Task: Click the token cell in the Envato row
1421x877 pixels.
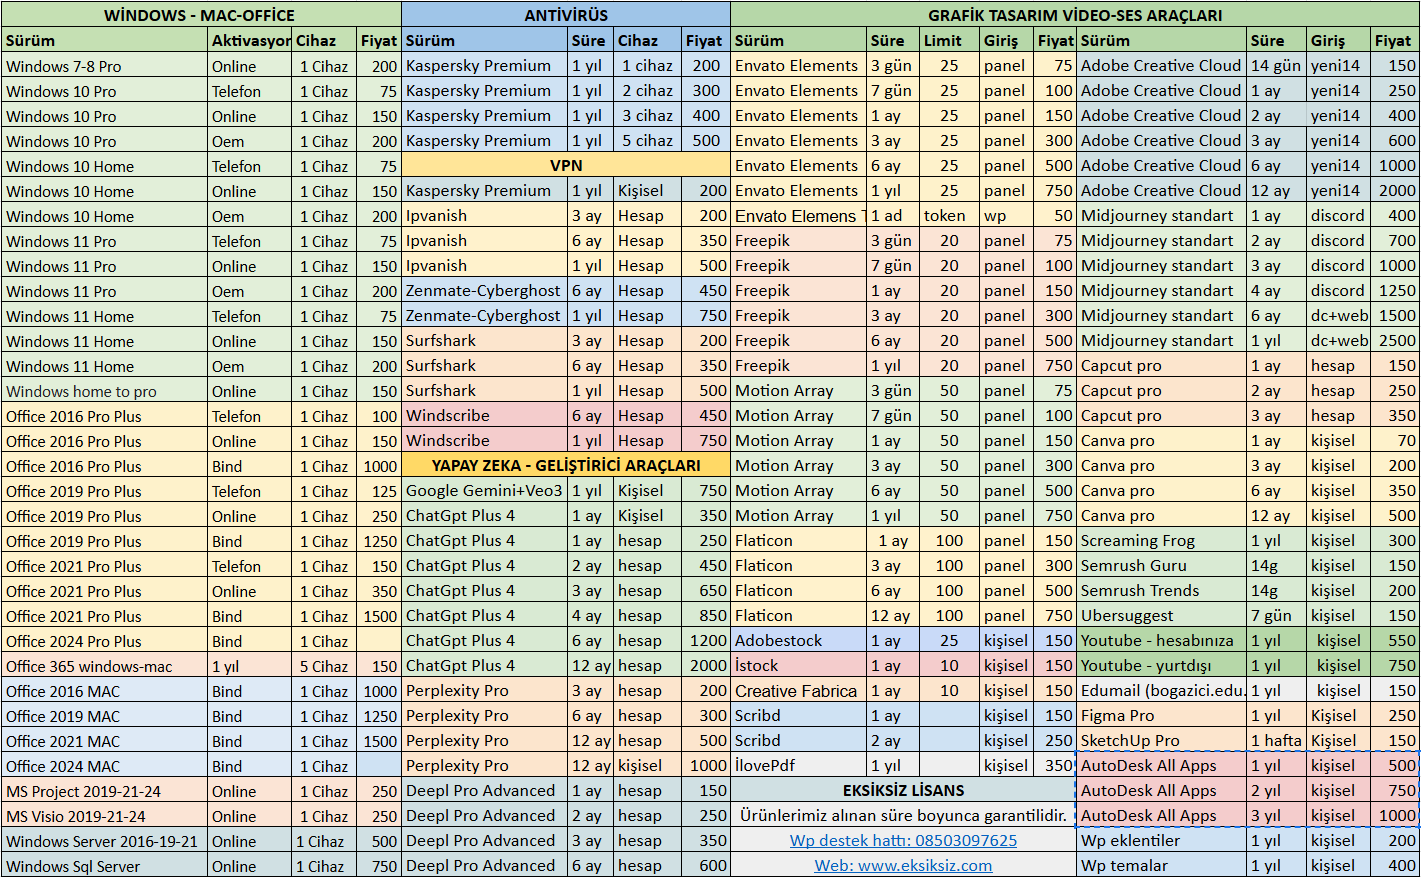Action: point(949,215)
